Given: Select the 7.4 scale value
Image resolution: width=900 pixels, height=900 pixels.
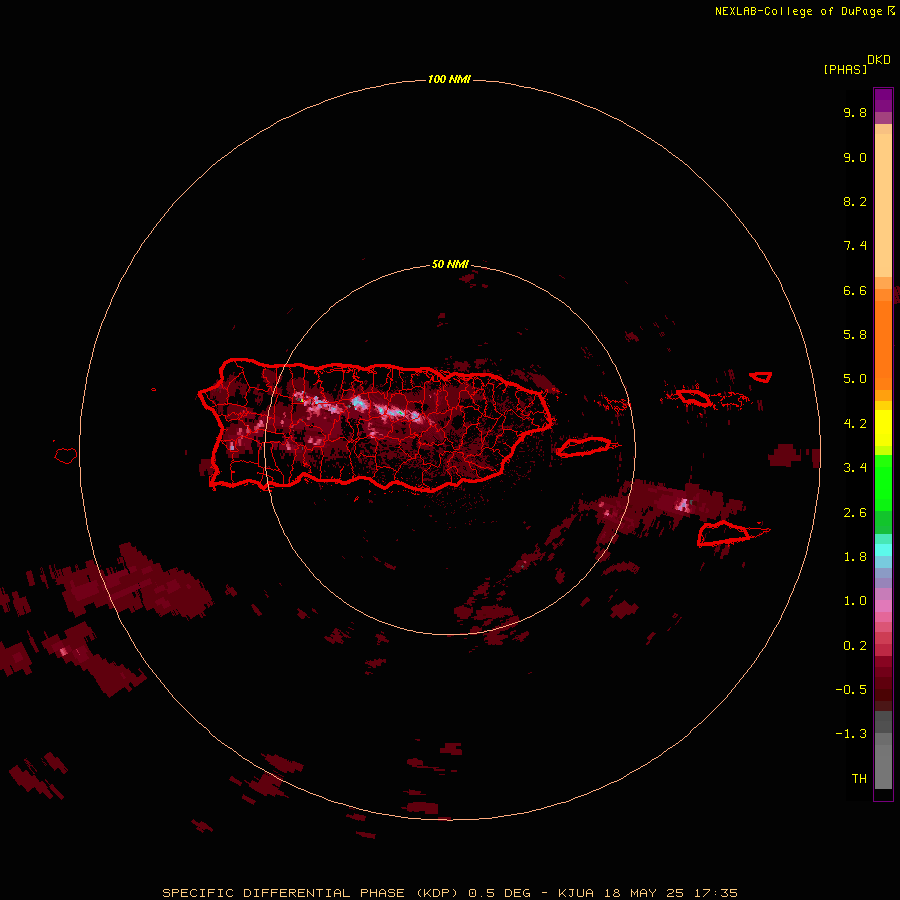Looking at the screenshot, I should (855, 246).
